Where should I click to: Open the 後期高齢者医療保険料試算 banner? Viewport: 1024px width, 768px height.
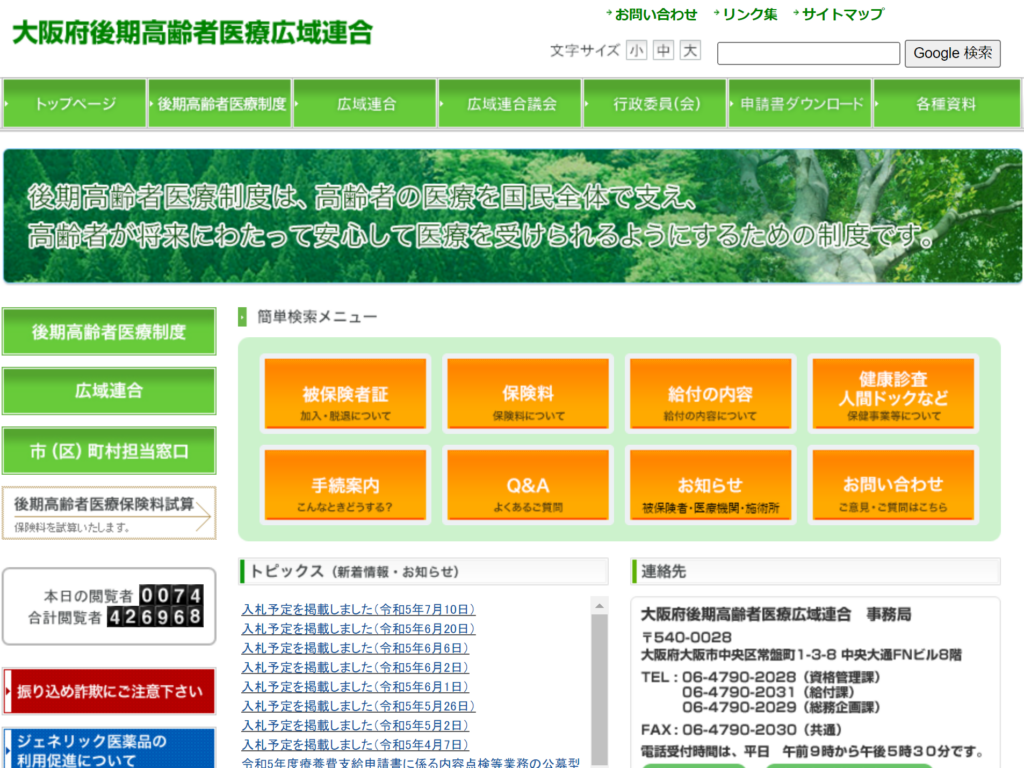point(109,513)
